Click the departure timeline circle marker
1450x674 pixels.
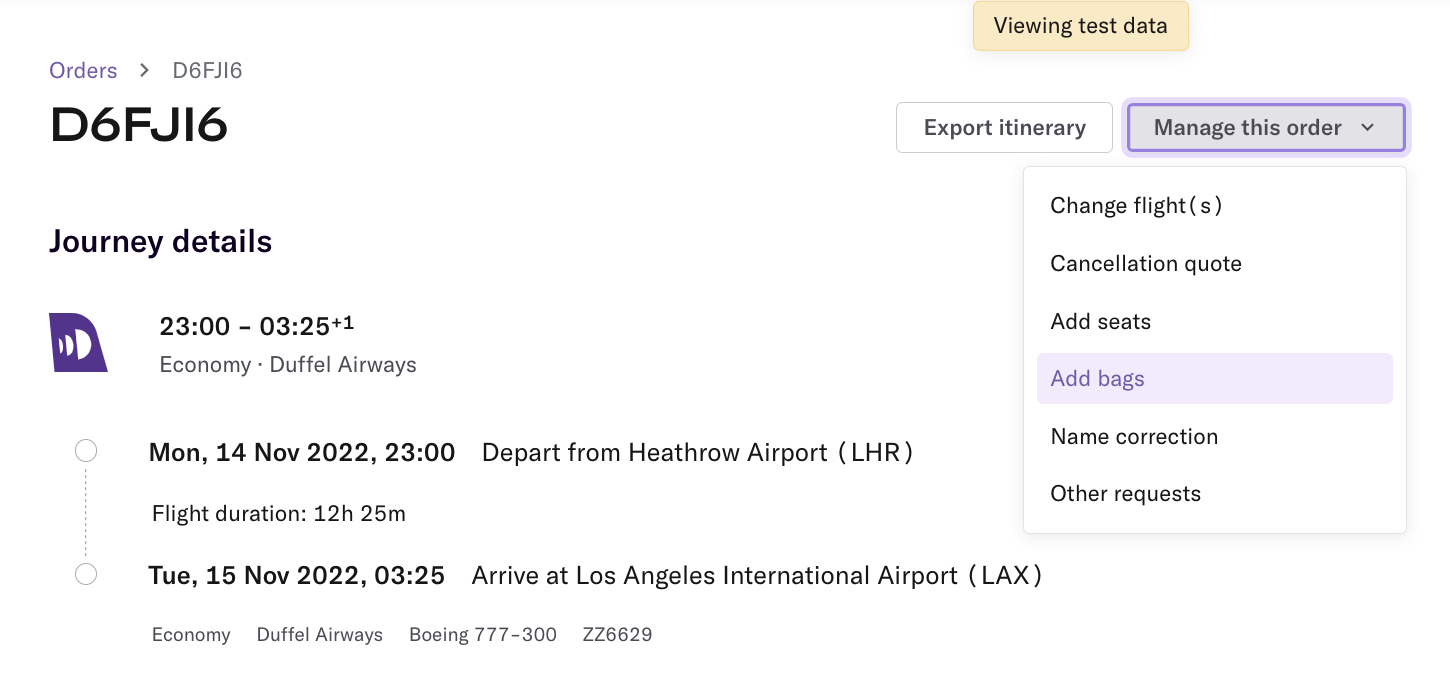click(x=86, y=451)
